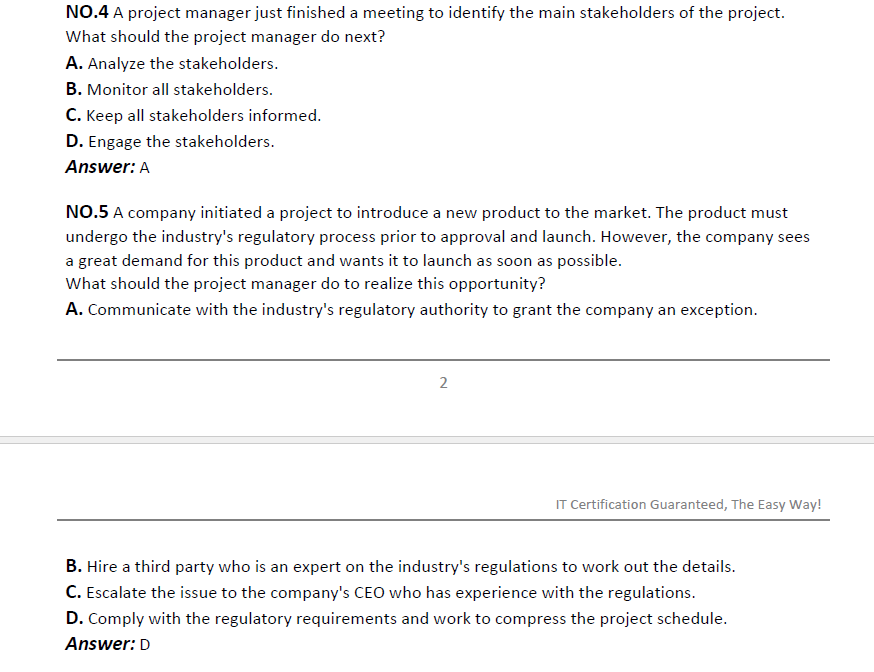Click header 'IT Certification Guaranteed, The Easy Way!'
Viewport: 874px width, 672px height.
[688, 504]
